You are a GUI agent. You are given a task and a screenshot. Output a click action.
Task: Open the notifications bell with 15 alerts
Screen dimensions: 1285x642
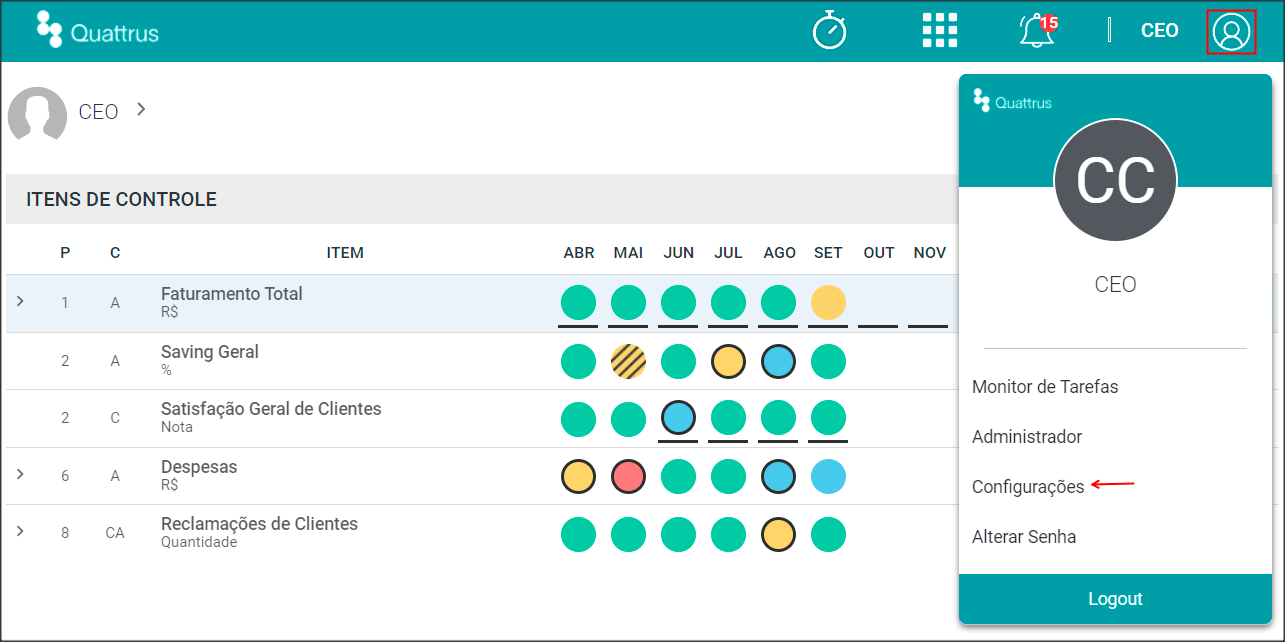pos(1038,30)
